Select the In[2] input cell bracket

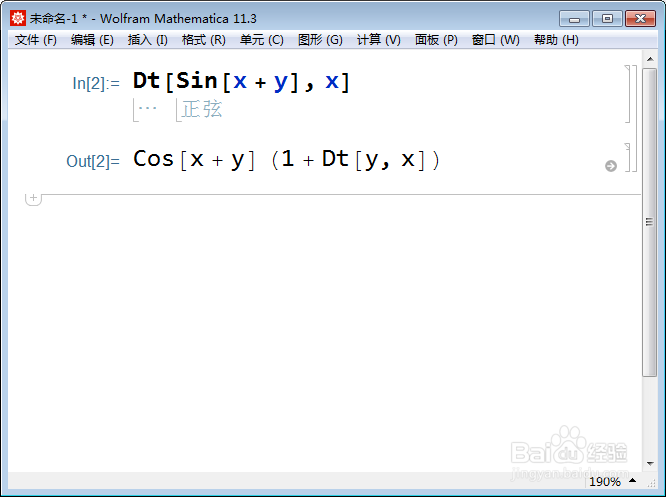click(x=627, y=94)
